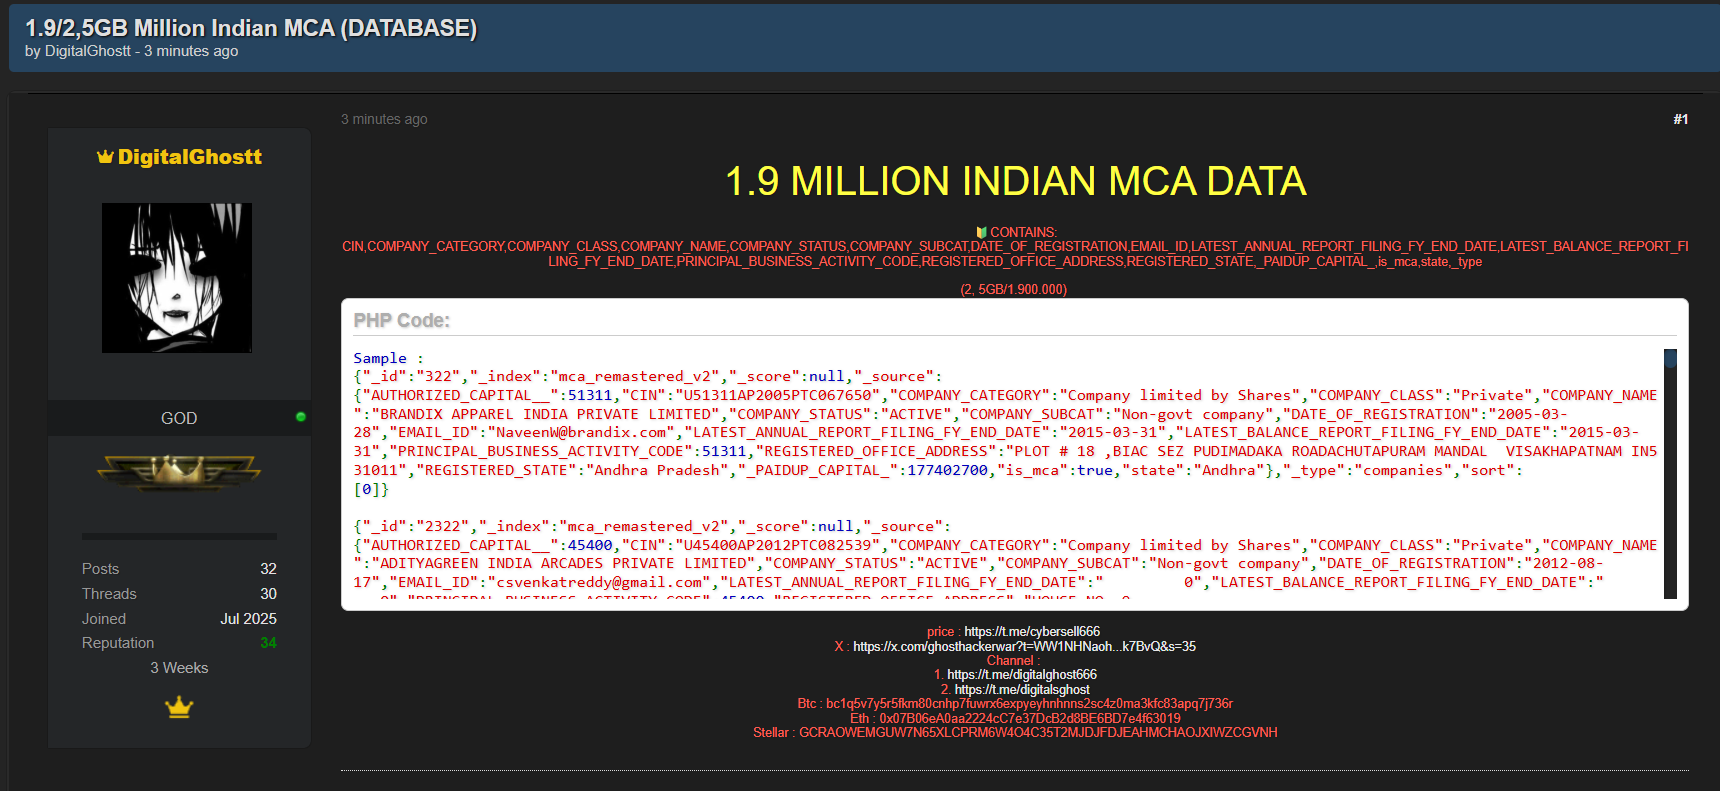Open the user's Threads count of 30
This screenshot has width=1720, height=791.
268,594
